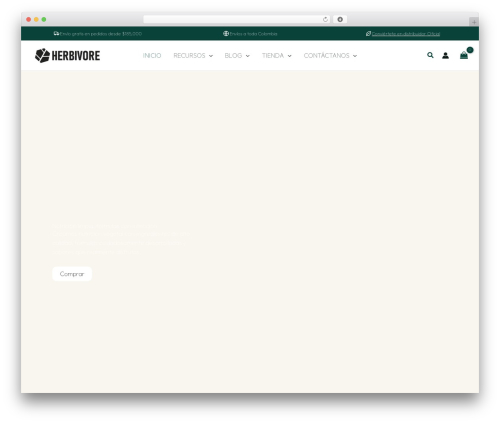
Task: Open a new browser tab with plus icon
Action: [x=474, y=22]
